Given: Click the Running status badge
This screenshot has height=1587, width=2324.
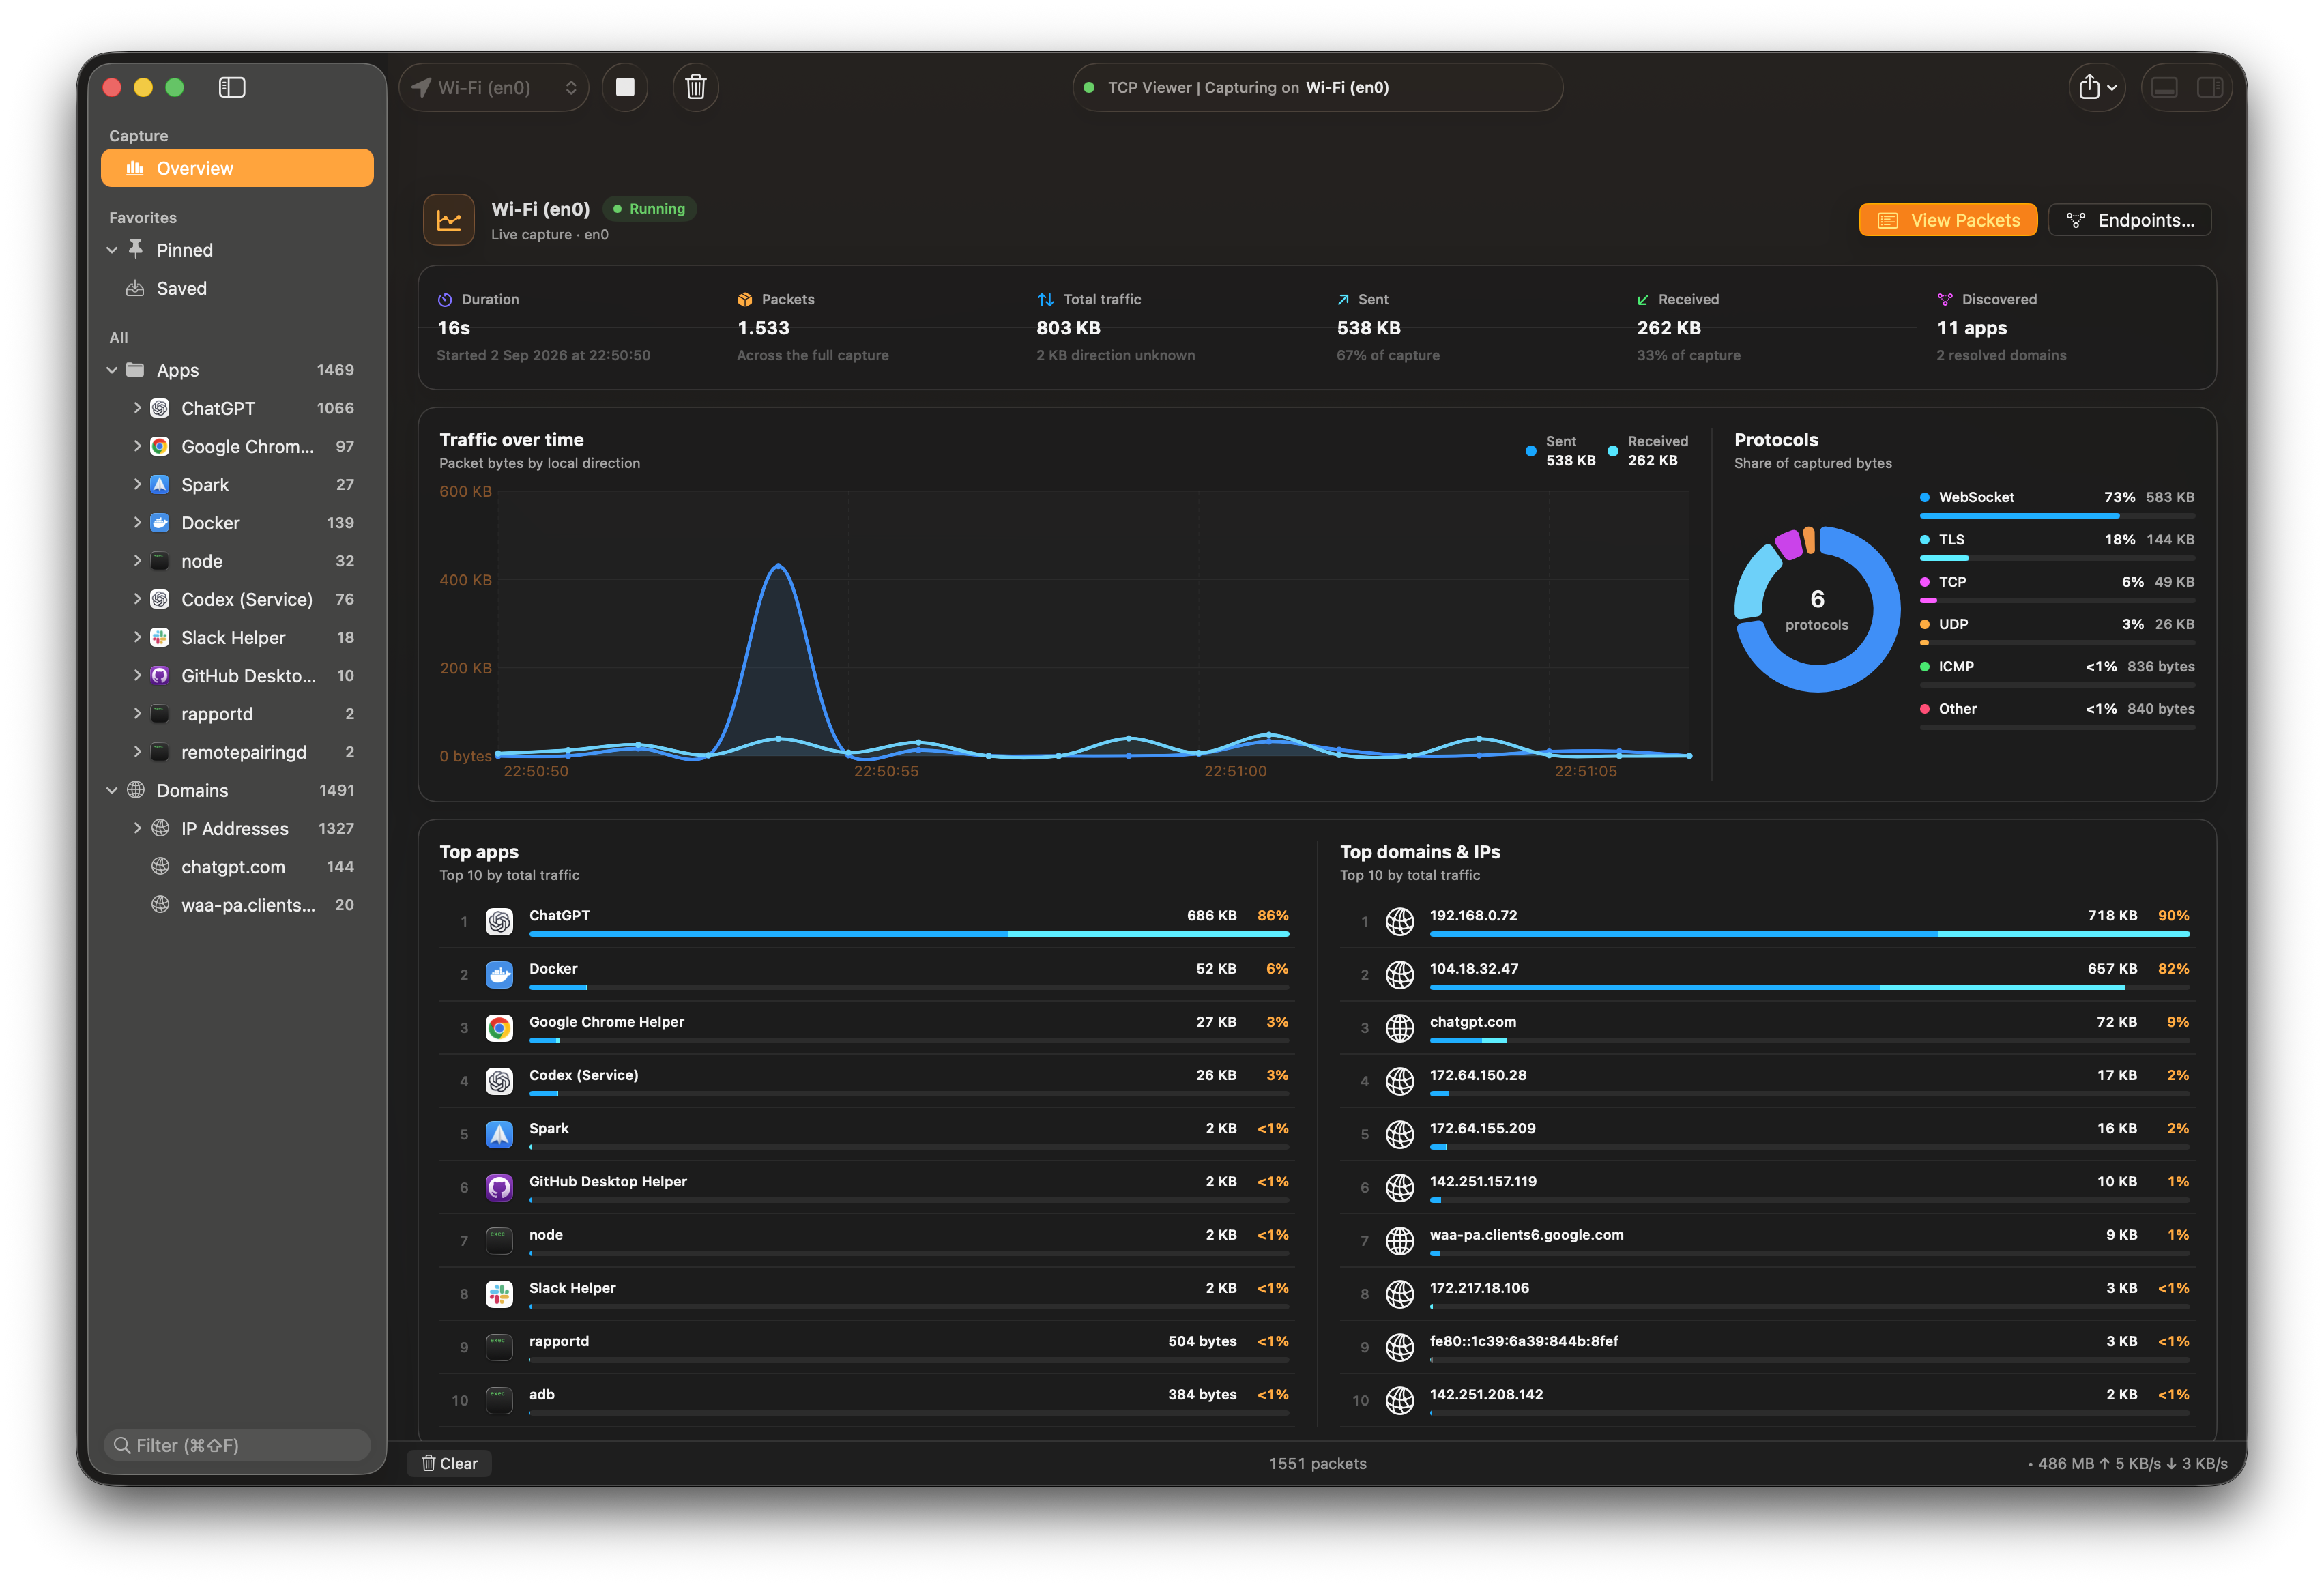Looking at the screenshot, I should pyautogui.click(x=649, y=209).
